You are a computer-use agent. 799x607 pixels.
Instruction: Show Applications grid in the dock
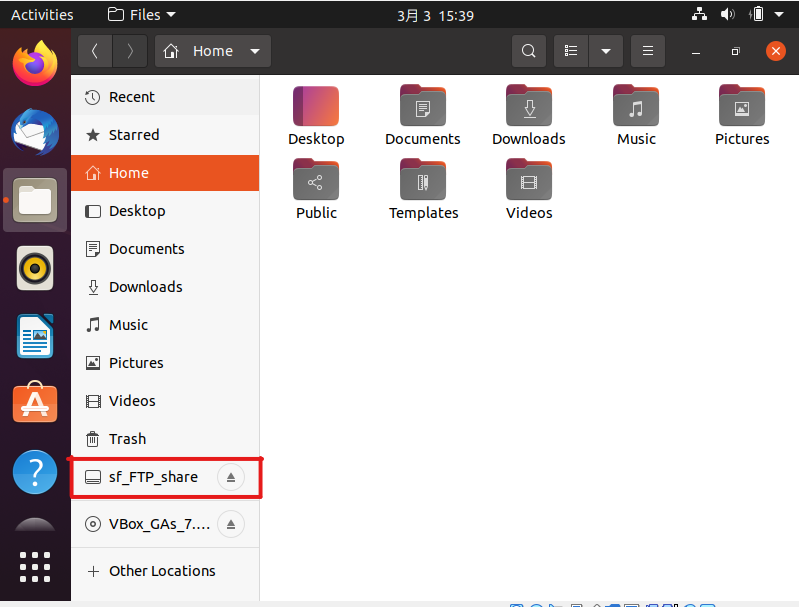(x=35, y=567)
